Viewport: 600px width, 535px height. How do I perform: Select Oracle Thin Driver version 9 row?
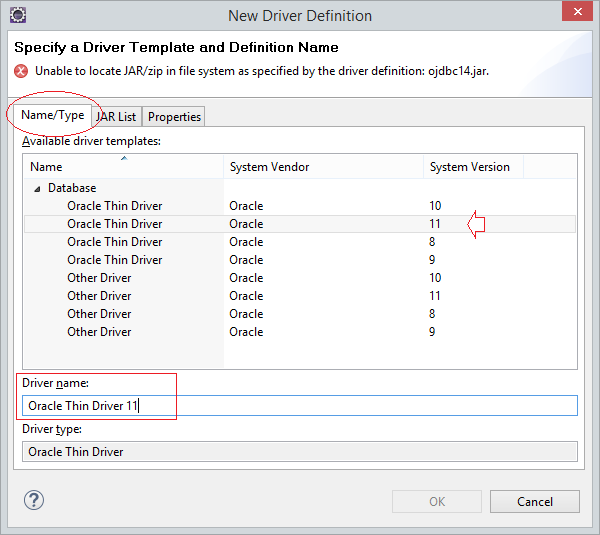(x=300, y=260)
